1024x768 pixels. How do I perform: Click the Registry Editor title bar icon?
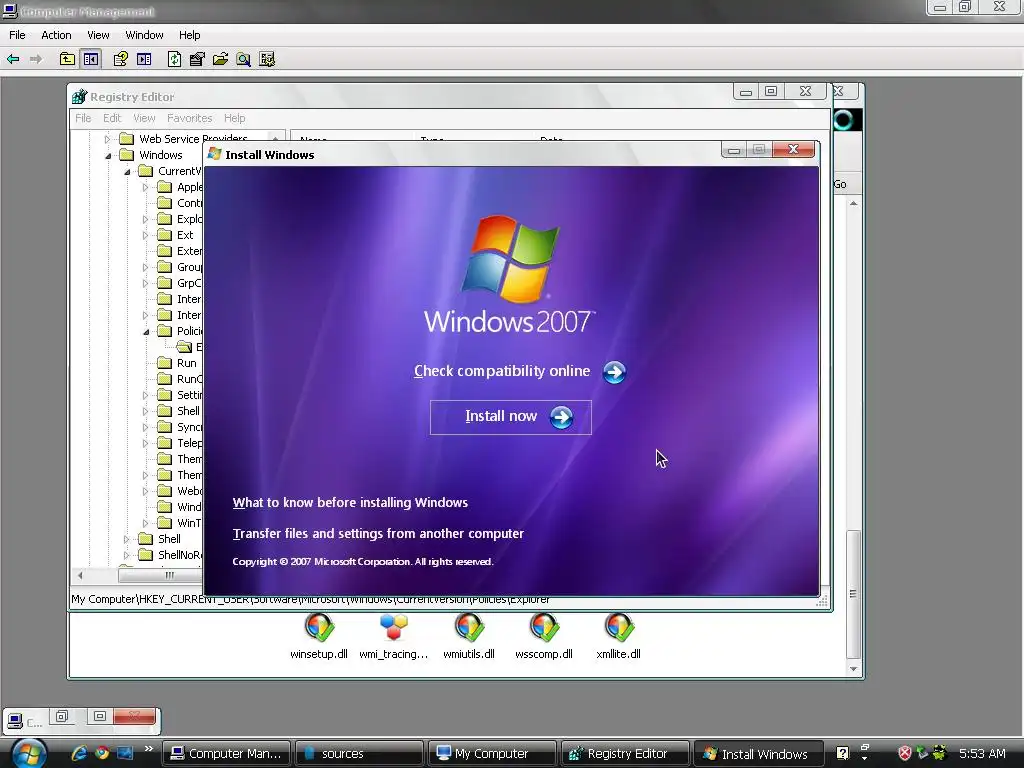click(x=79, y=97)
